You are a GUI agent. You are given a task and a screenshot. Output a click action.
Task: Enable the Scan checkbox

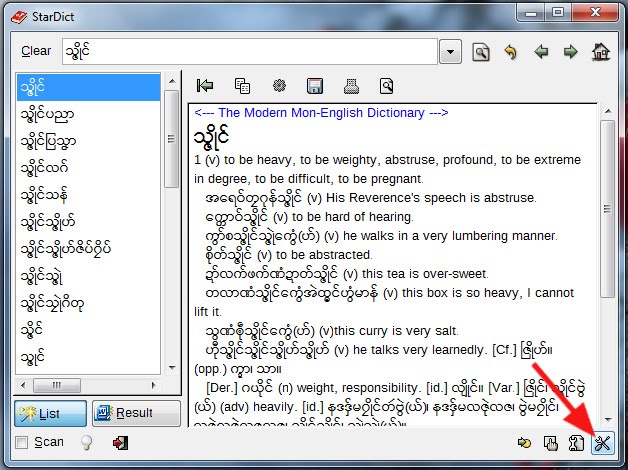22,442
